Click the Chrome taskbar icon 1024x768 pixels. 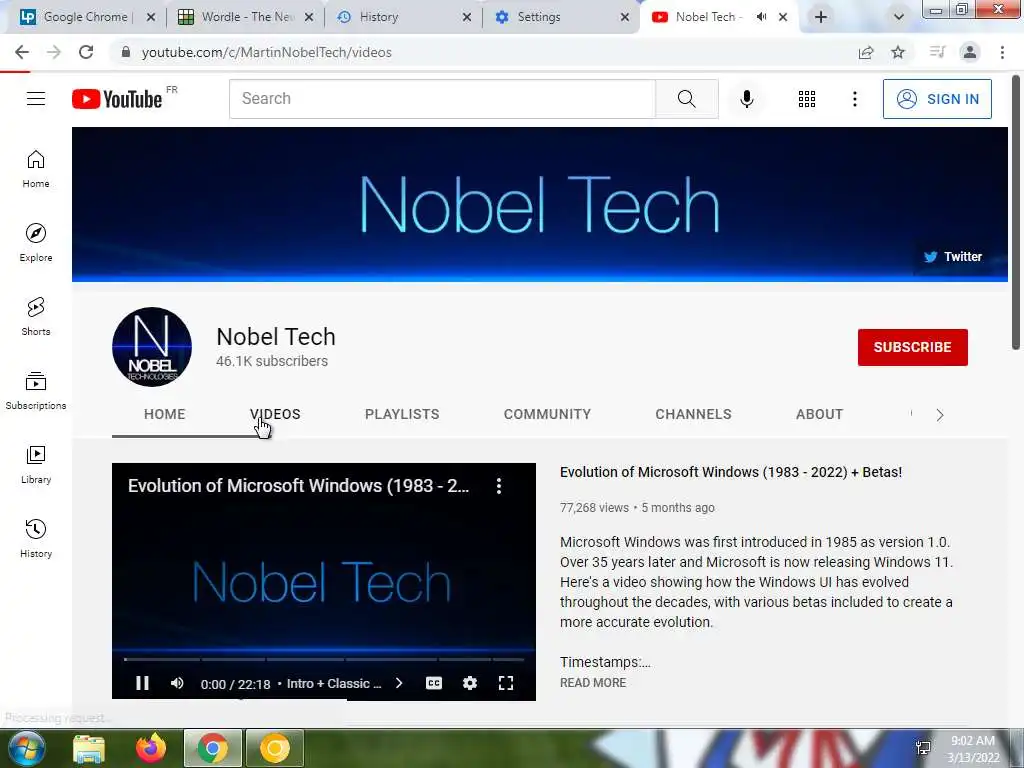212,748
